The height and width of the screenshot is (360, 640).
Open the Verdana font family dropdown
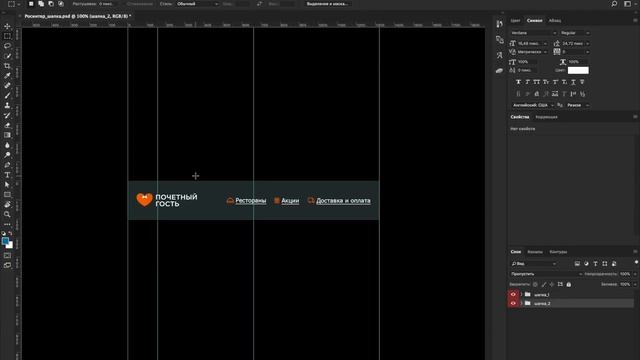coord(533,33)
